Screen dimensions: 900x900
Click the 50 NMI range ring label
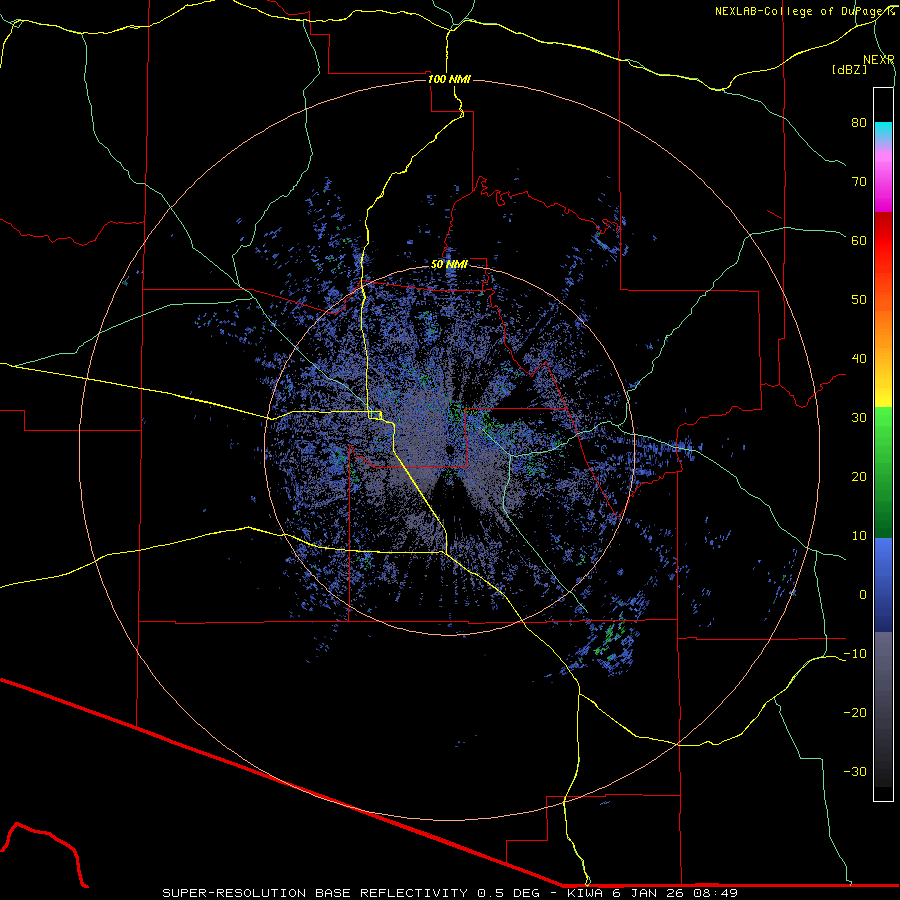pyautogui.click(x=449, y=265)
